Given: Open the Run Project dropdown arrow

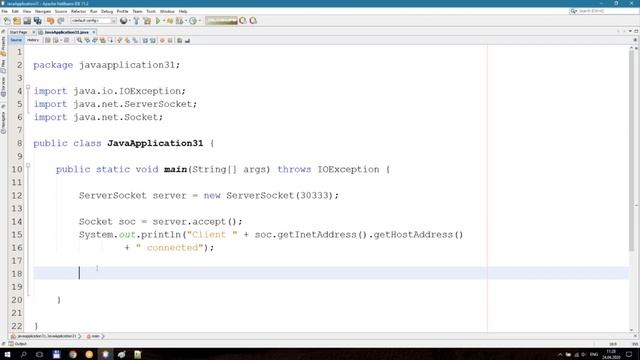Looking at the screenshot, I should (164, 21).
